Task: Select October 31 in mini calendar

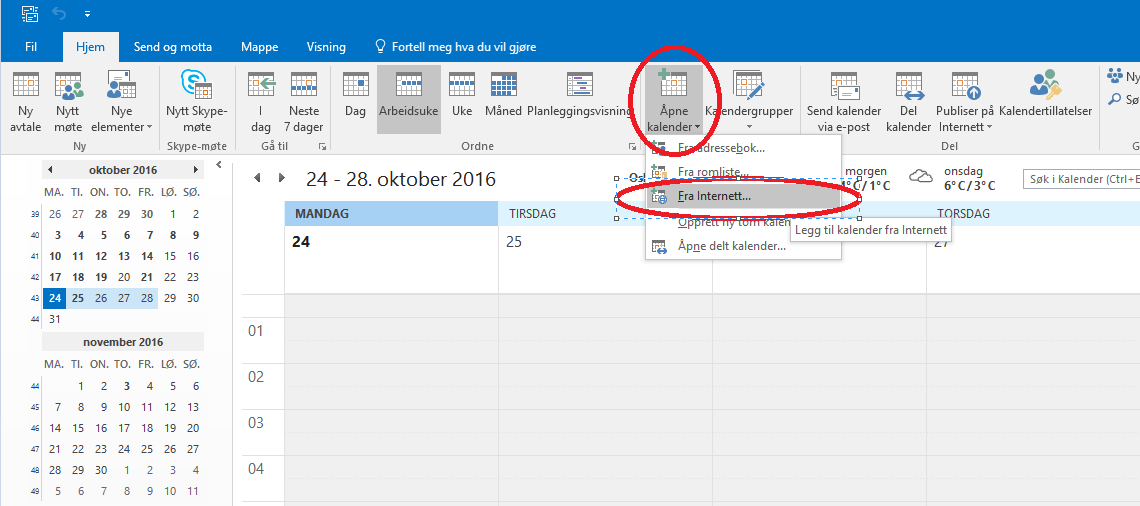Action: (55, 319)
